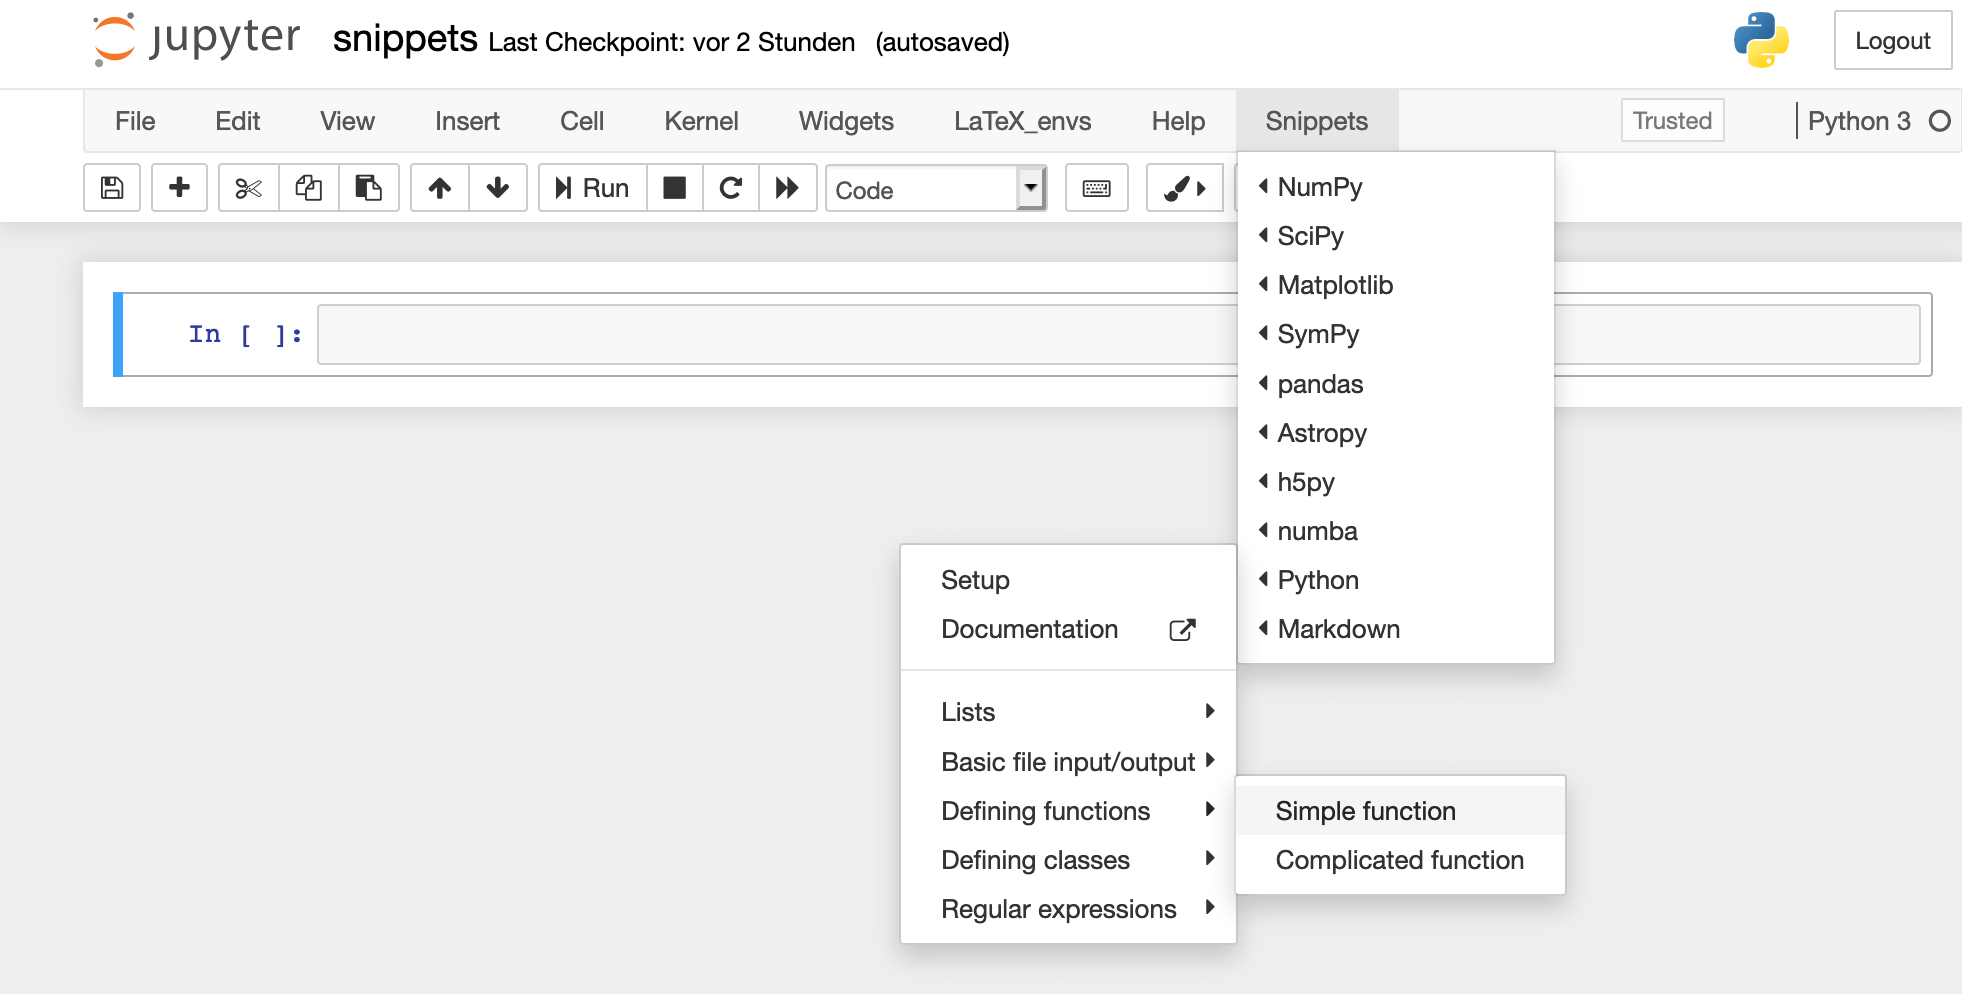Expand the Lists submenu
Viewport: 1962px width, 994px height.
point(1068,712)
